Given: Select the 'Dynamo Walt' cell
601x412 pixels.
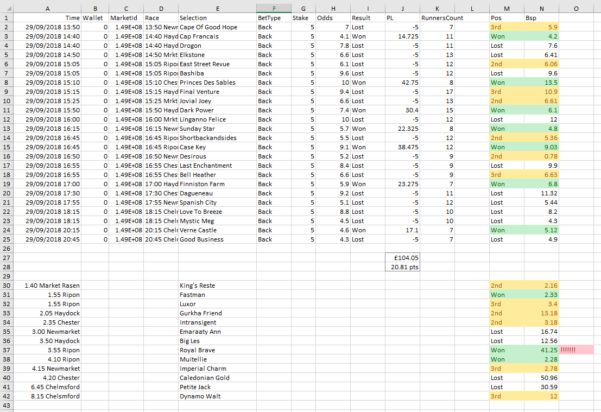Looking at the screenshot, I should (217, 396).
